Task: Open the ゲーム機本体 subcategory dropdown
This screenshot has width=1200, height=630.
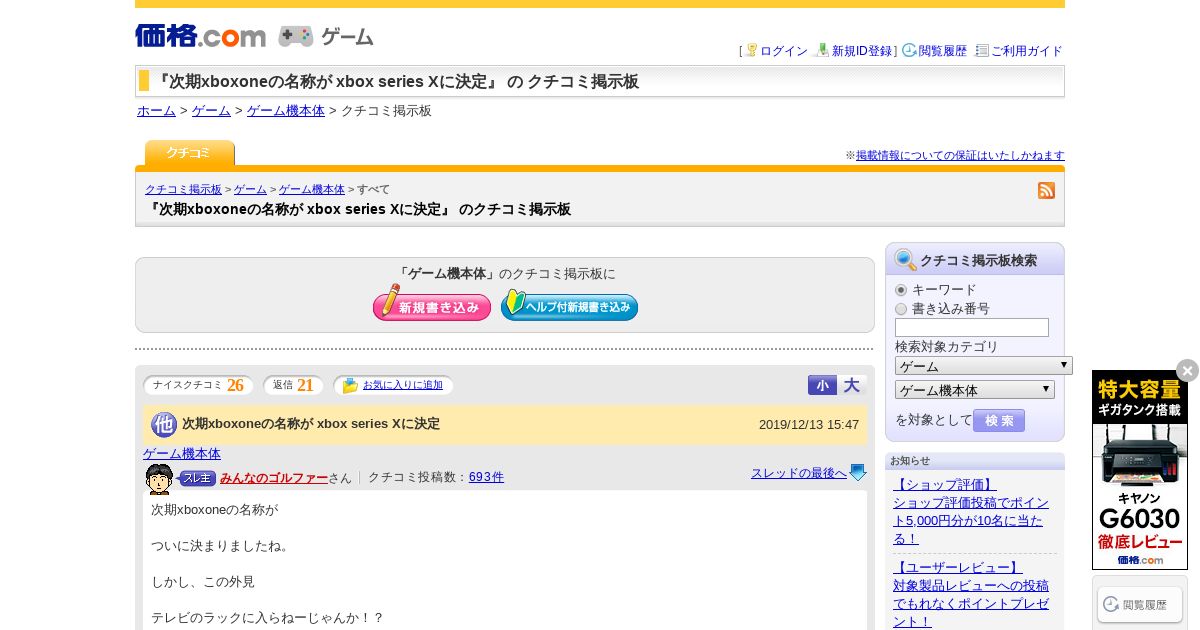Action: click(x=975, y=390)
